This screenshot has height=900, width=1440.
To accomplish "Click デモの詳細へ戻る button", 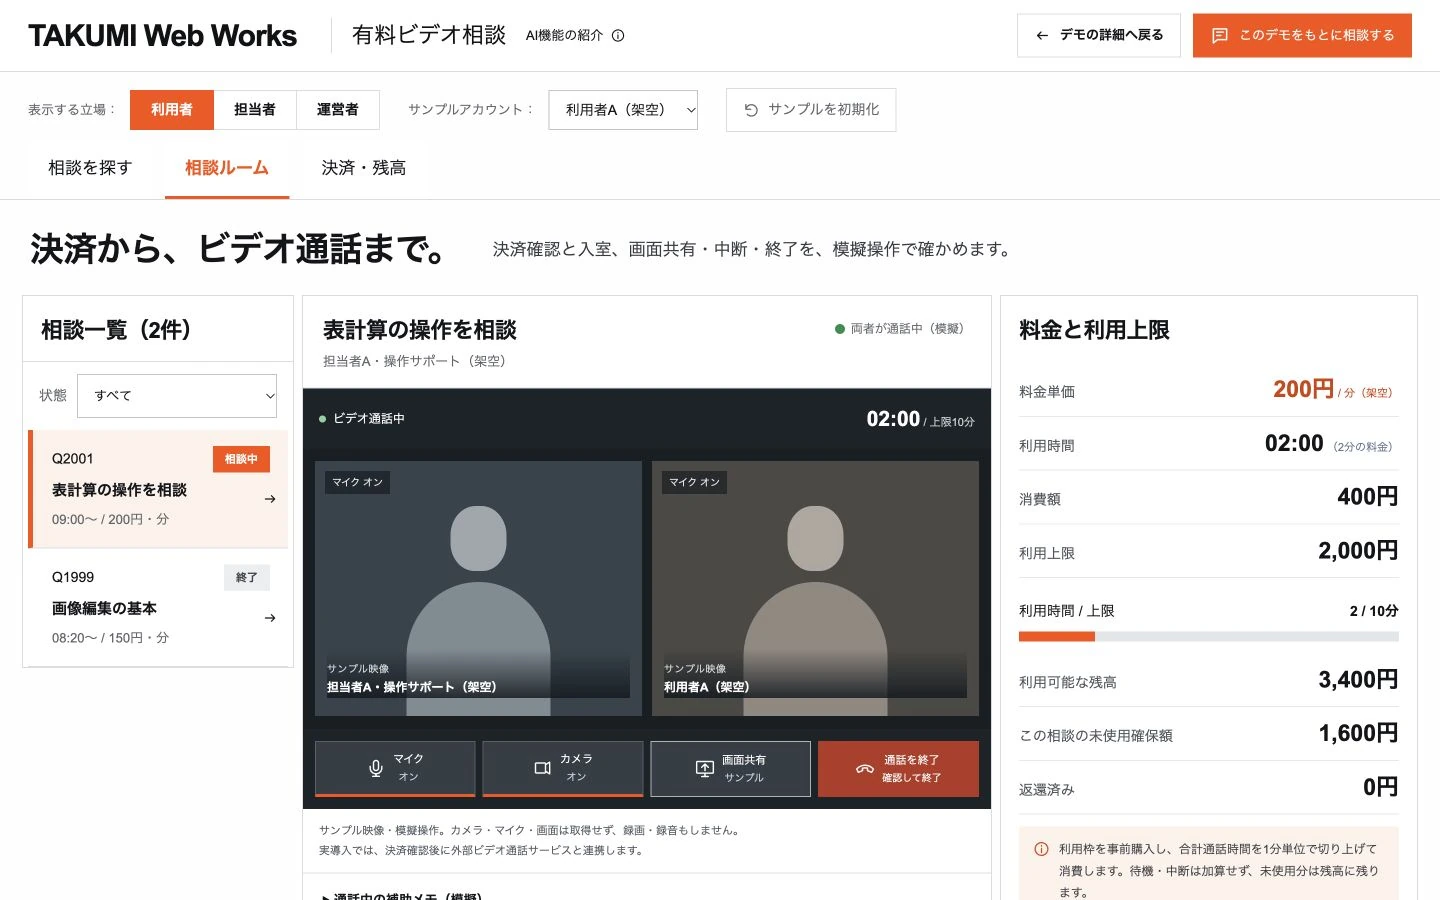I will (1099, 35).
